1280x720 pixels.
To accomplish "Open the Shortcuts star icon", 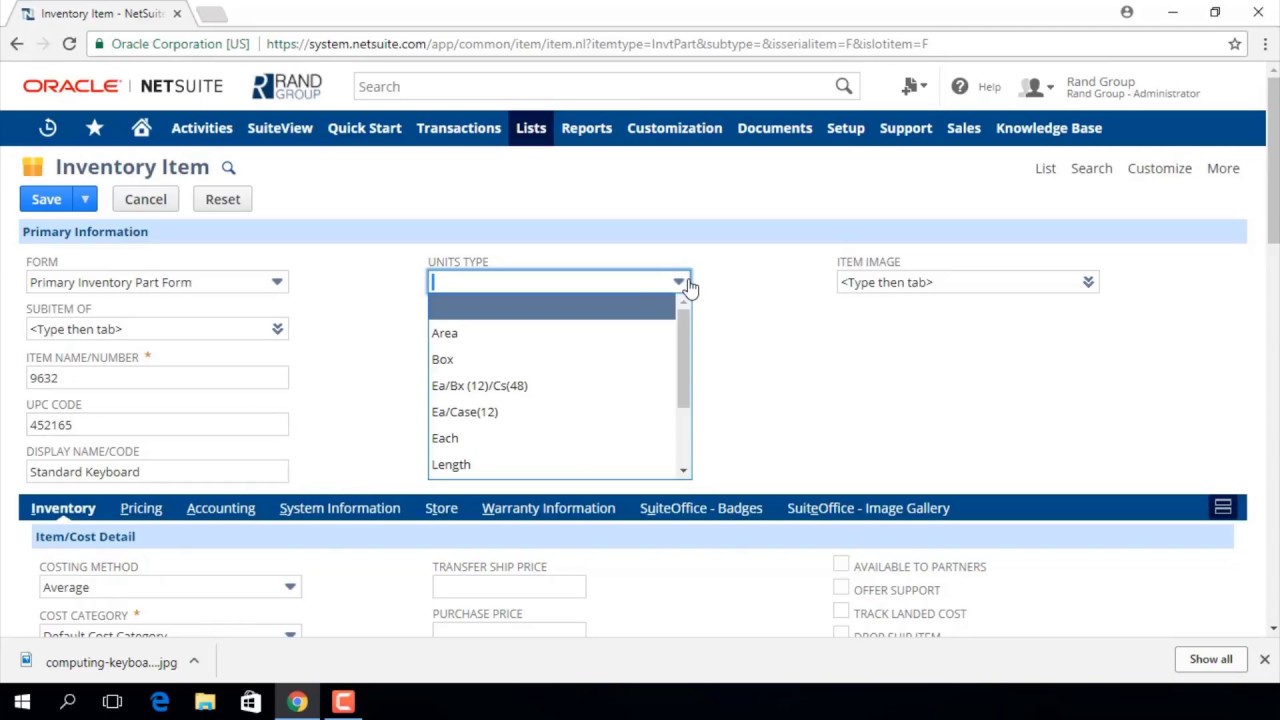I will pyautogui.click(x=94, y=128).
